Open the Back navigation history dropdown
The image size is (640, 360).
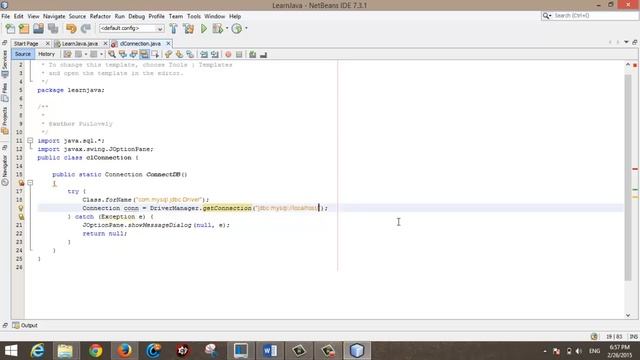tap(86, 54)
